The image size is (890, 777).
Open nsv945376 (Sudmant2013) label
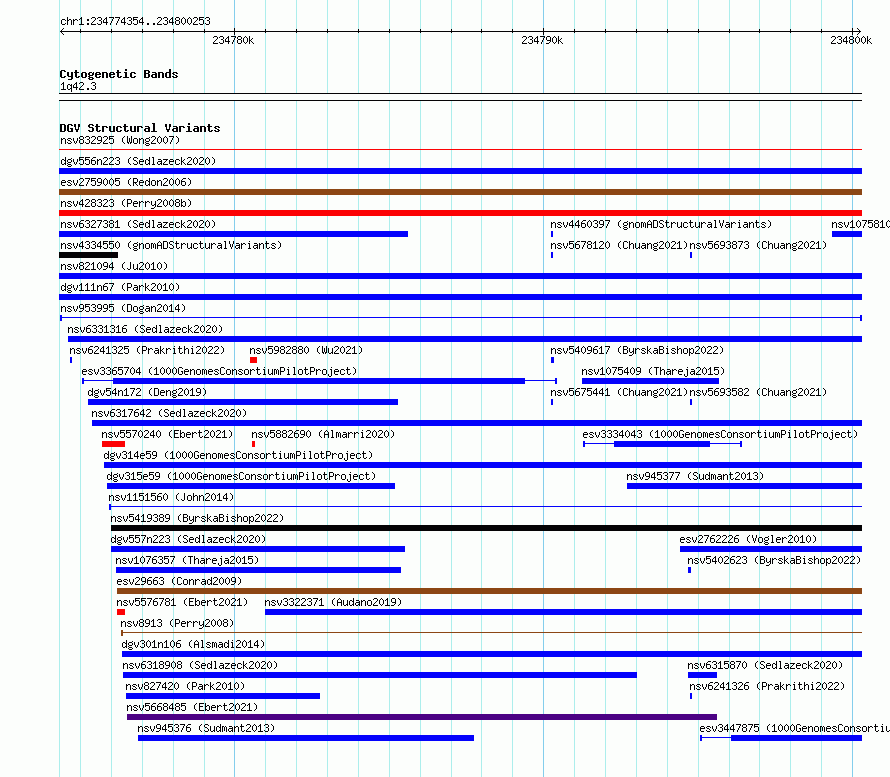point(206,728)
